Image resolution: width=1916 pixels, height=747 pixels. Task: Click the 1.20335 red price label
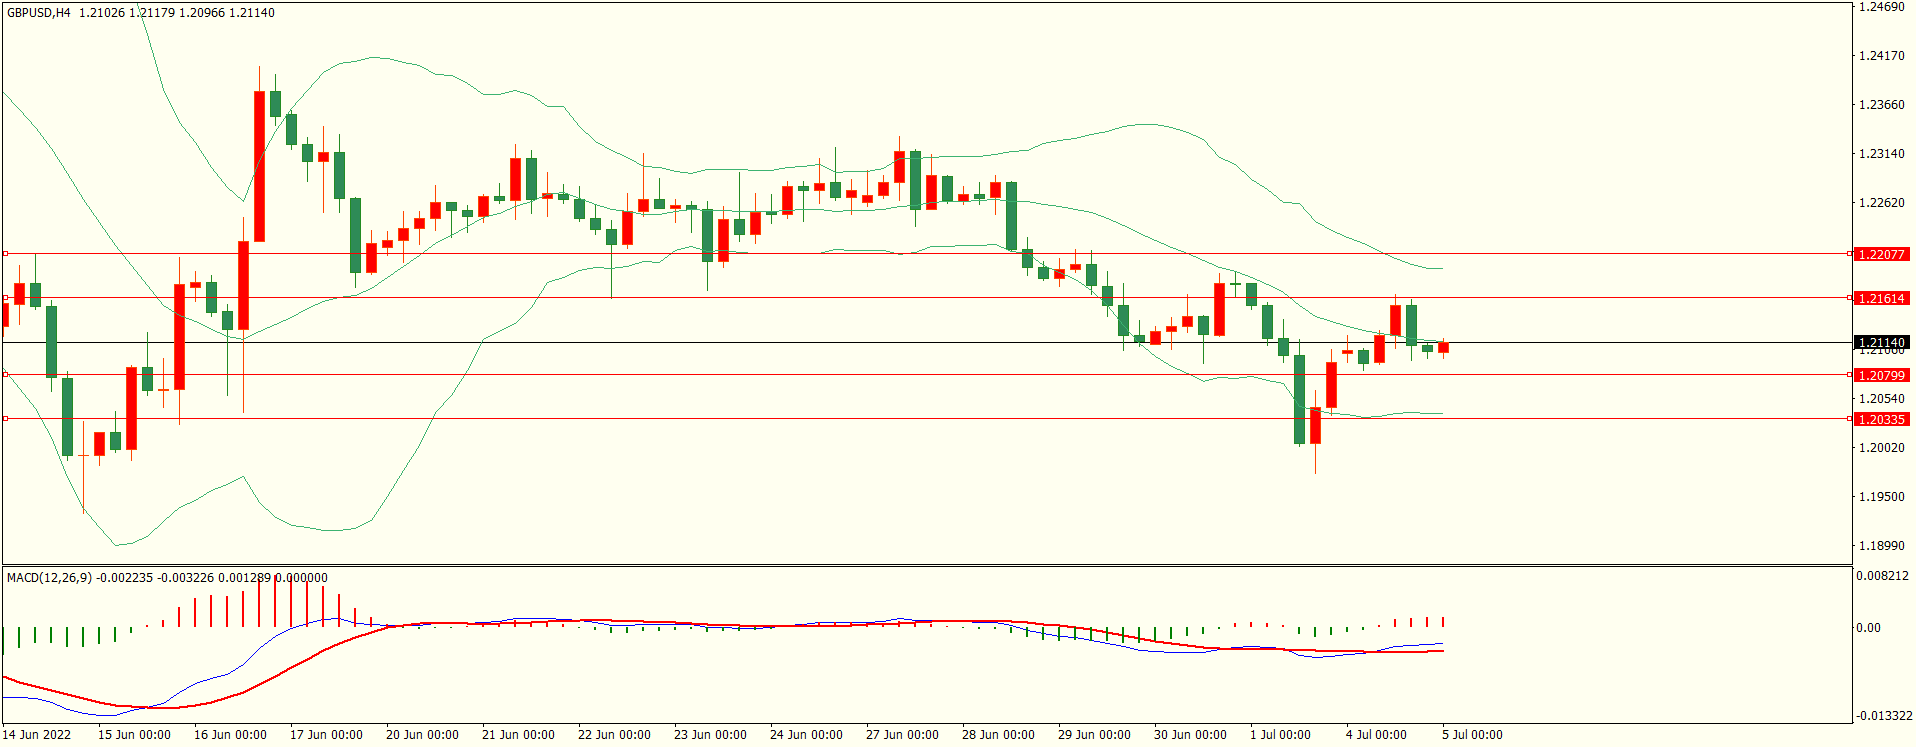(x=1881, y=420)
